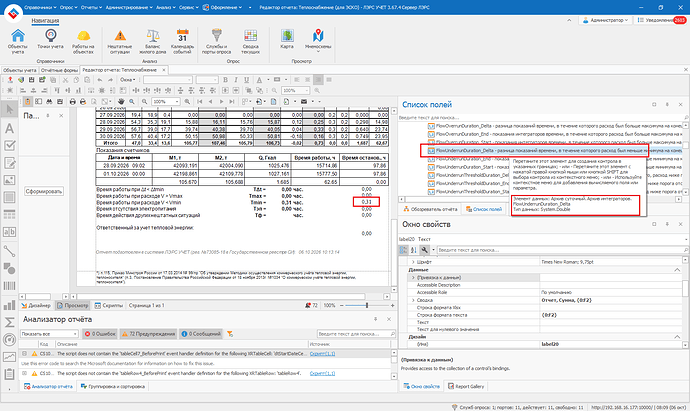Screen dimensions: 690x411
Task: Expand the (Привязка к данным) property
Action: 413,278
